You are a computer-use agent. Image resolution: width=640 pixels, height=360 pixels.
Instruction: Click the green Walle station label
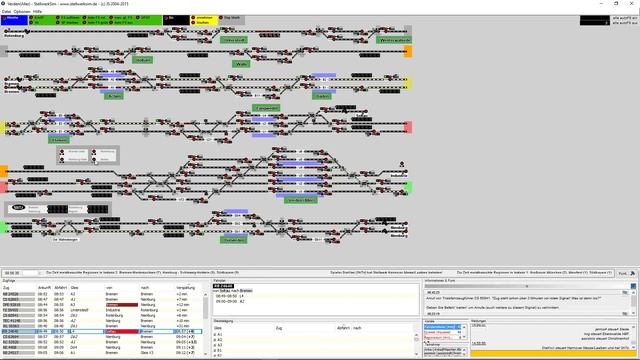click(x=241, y=64)
